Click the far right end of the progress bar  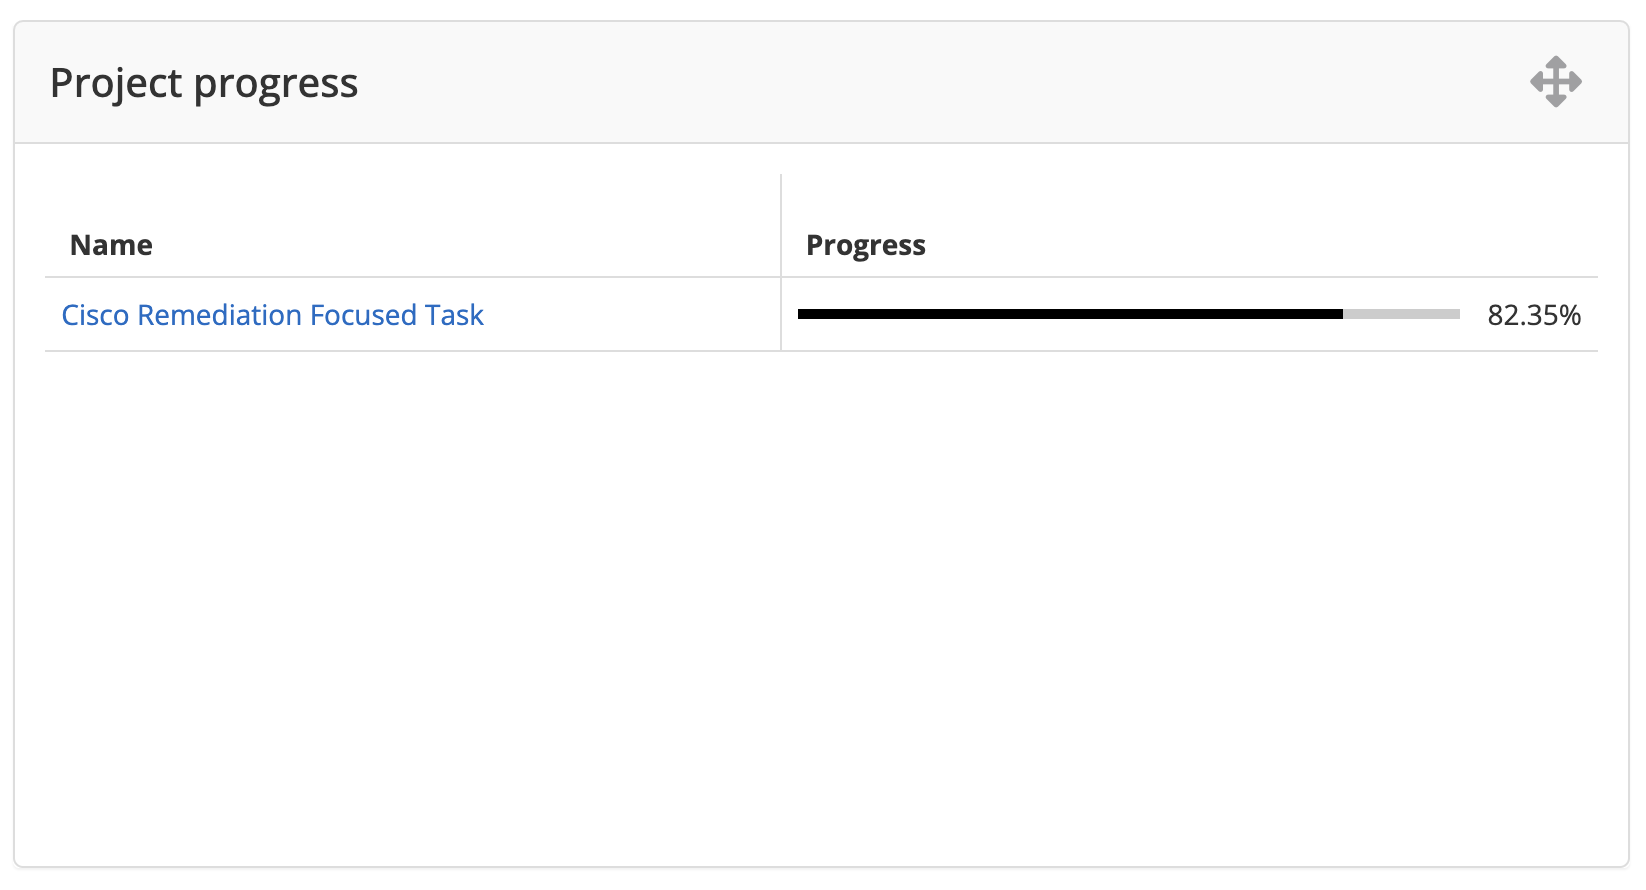pyautogui.click(x=1457, y=314)
